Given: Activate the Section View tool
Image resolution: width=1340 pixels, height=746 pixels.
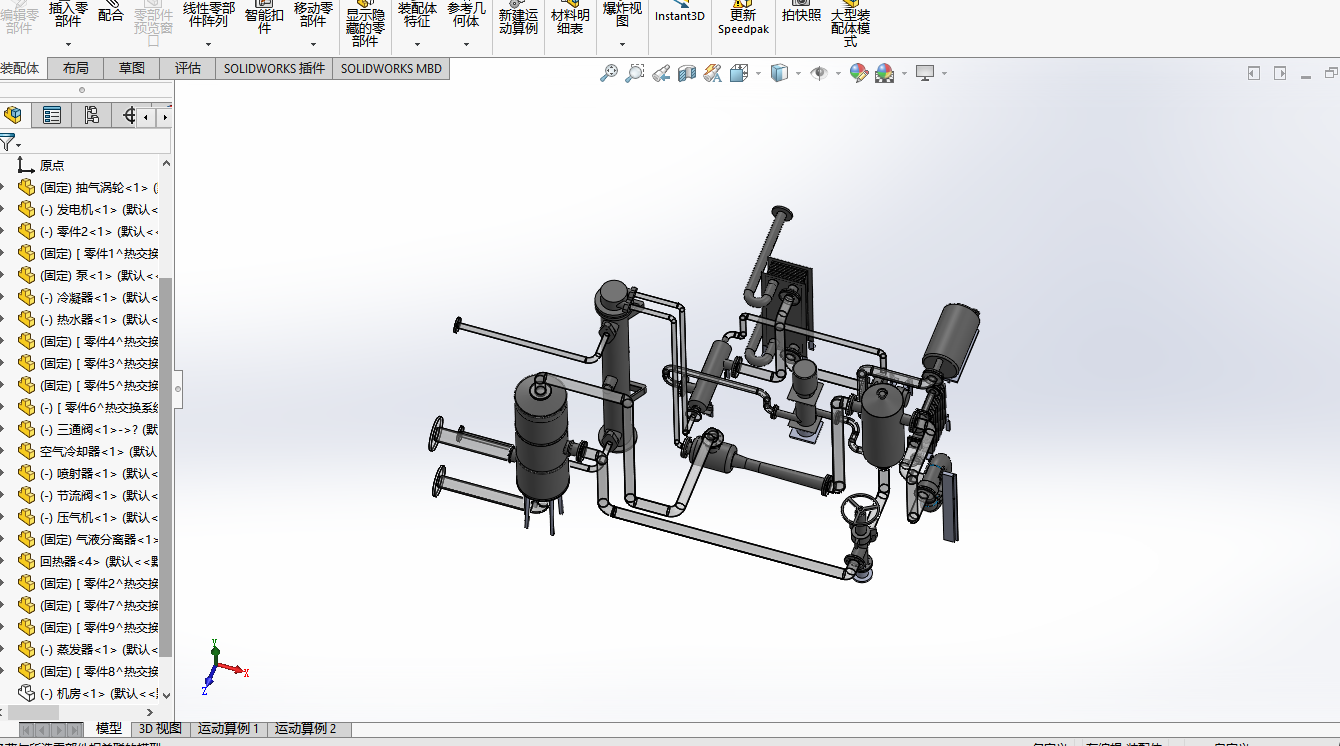Looking at the screenshot, I should click(687, 73).
